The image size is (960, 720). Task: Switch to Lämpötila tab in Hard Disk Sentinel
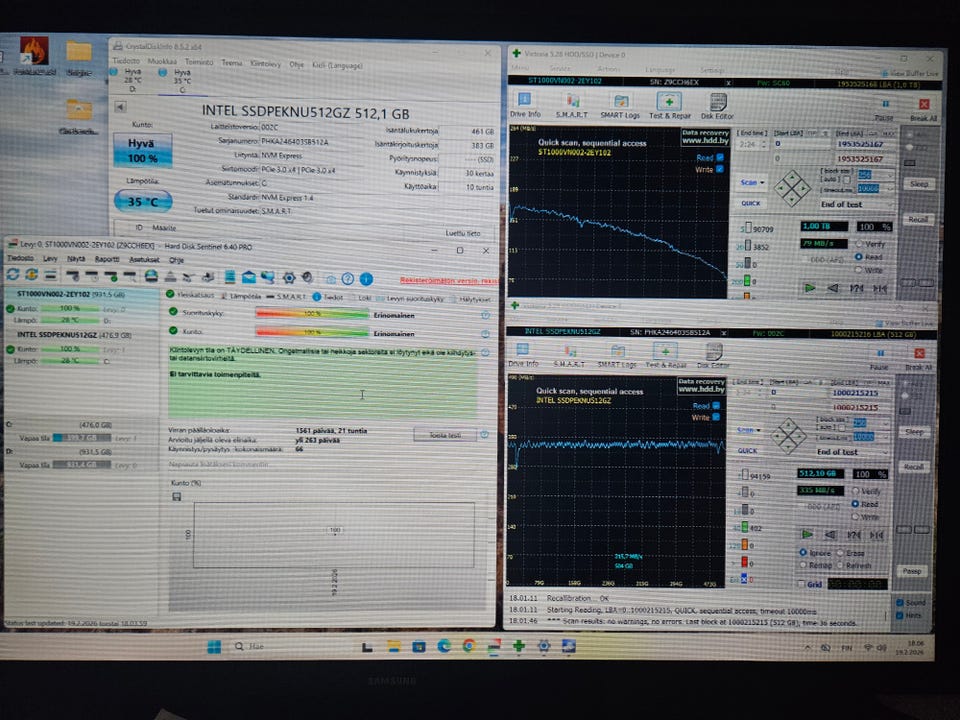[240, 296]
